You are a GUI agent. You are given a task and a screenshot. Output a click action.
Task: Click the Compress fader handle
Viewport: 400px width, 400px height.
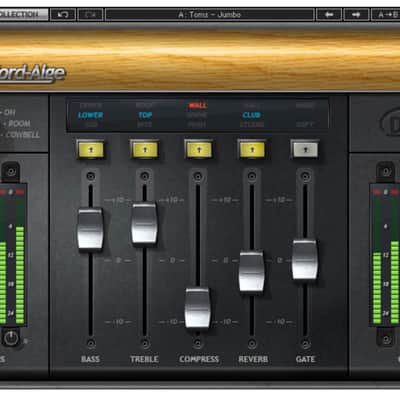(x=198, y=308)
